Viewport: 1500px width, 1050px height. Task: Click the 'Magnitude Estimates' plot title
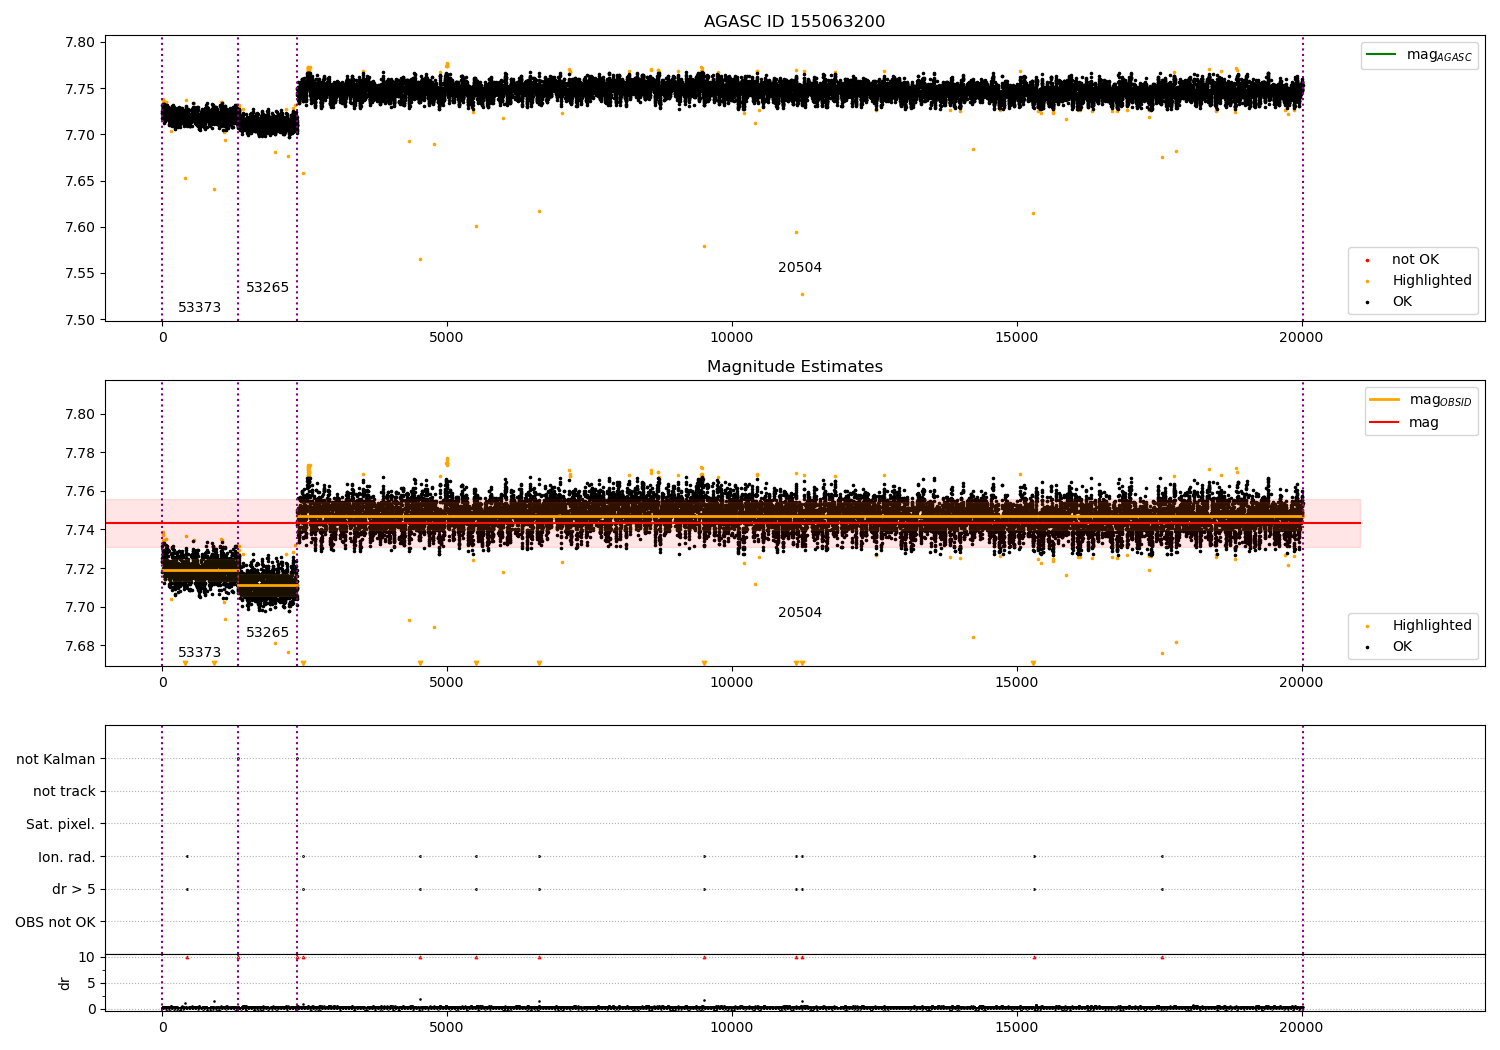click(x=794, y=367)
